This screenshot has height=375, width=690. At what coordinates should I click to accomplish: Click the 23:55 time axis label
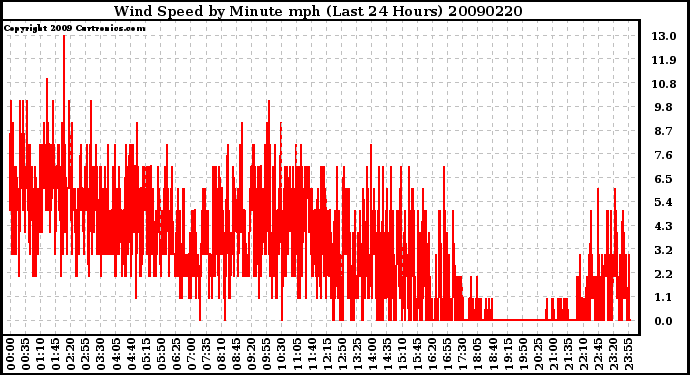click(x=628, y=354)
